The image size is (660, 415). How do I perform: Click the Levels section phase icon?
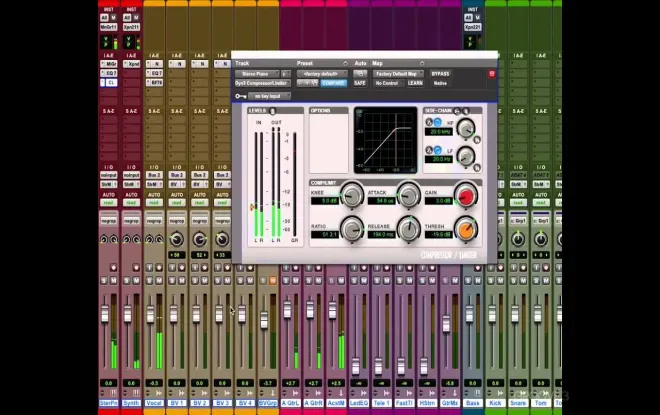click(x=272, y=111)
